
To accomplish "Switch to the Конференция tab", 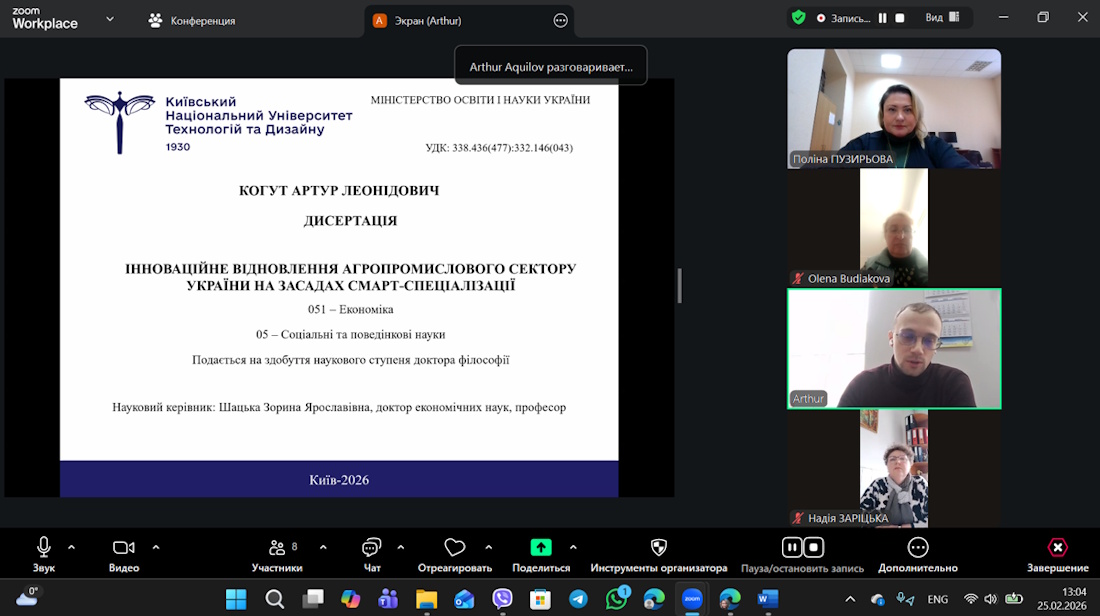I will point(192,20).
